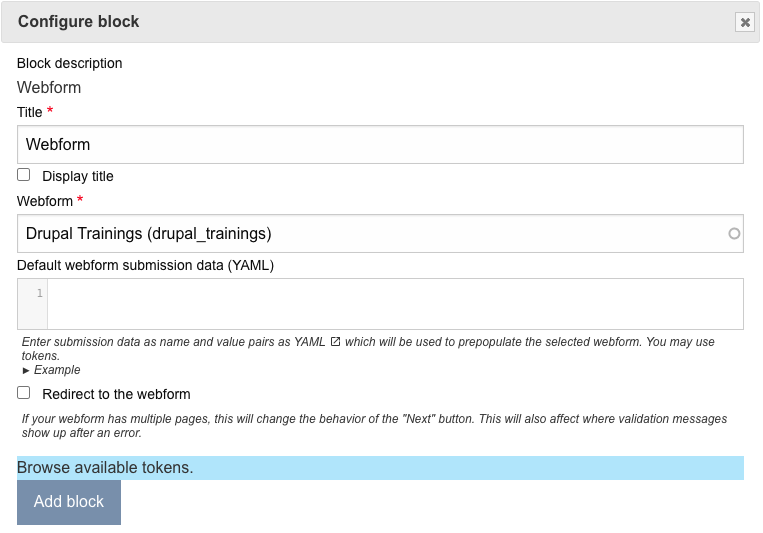Click the "Redirect to the webform" label

(x=116, y=394)
